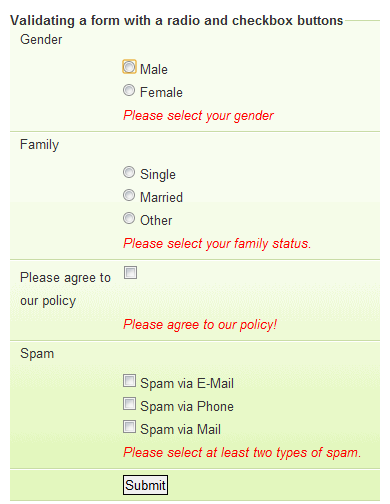Enable the Spam via E-Mail checkbox
Image resolution: width=390 pixels, height=504 pixels.
[129, 381]
